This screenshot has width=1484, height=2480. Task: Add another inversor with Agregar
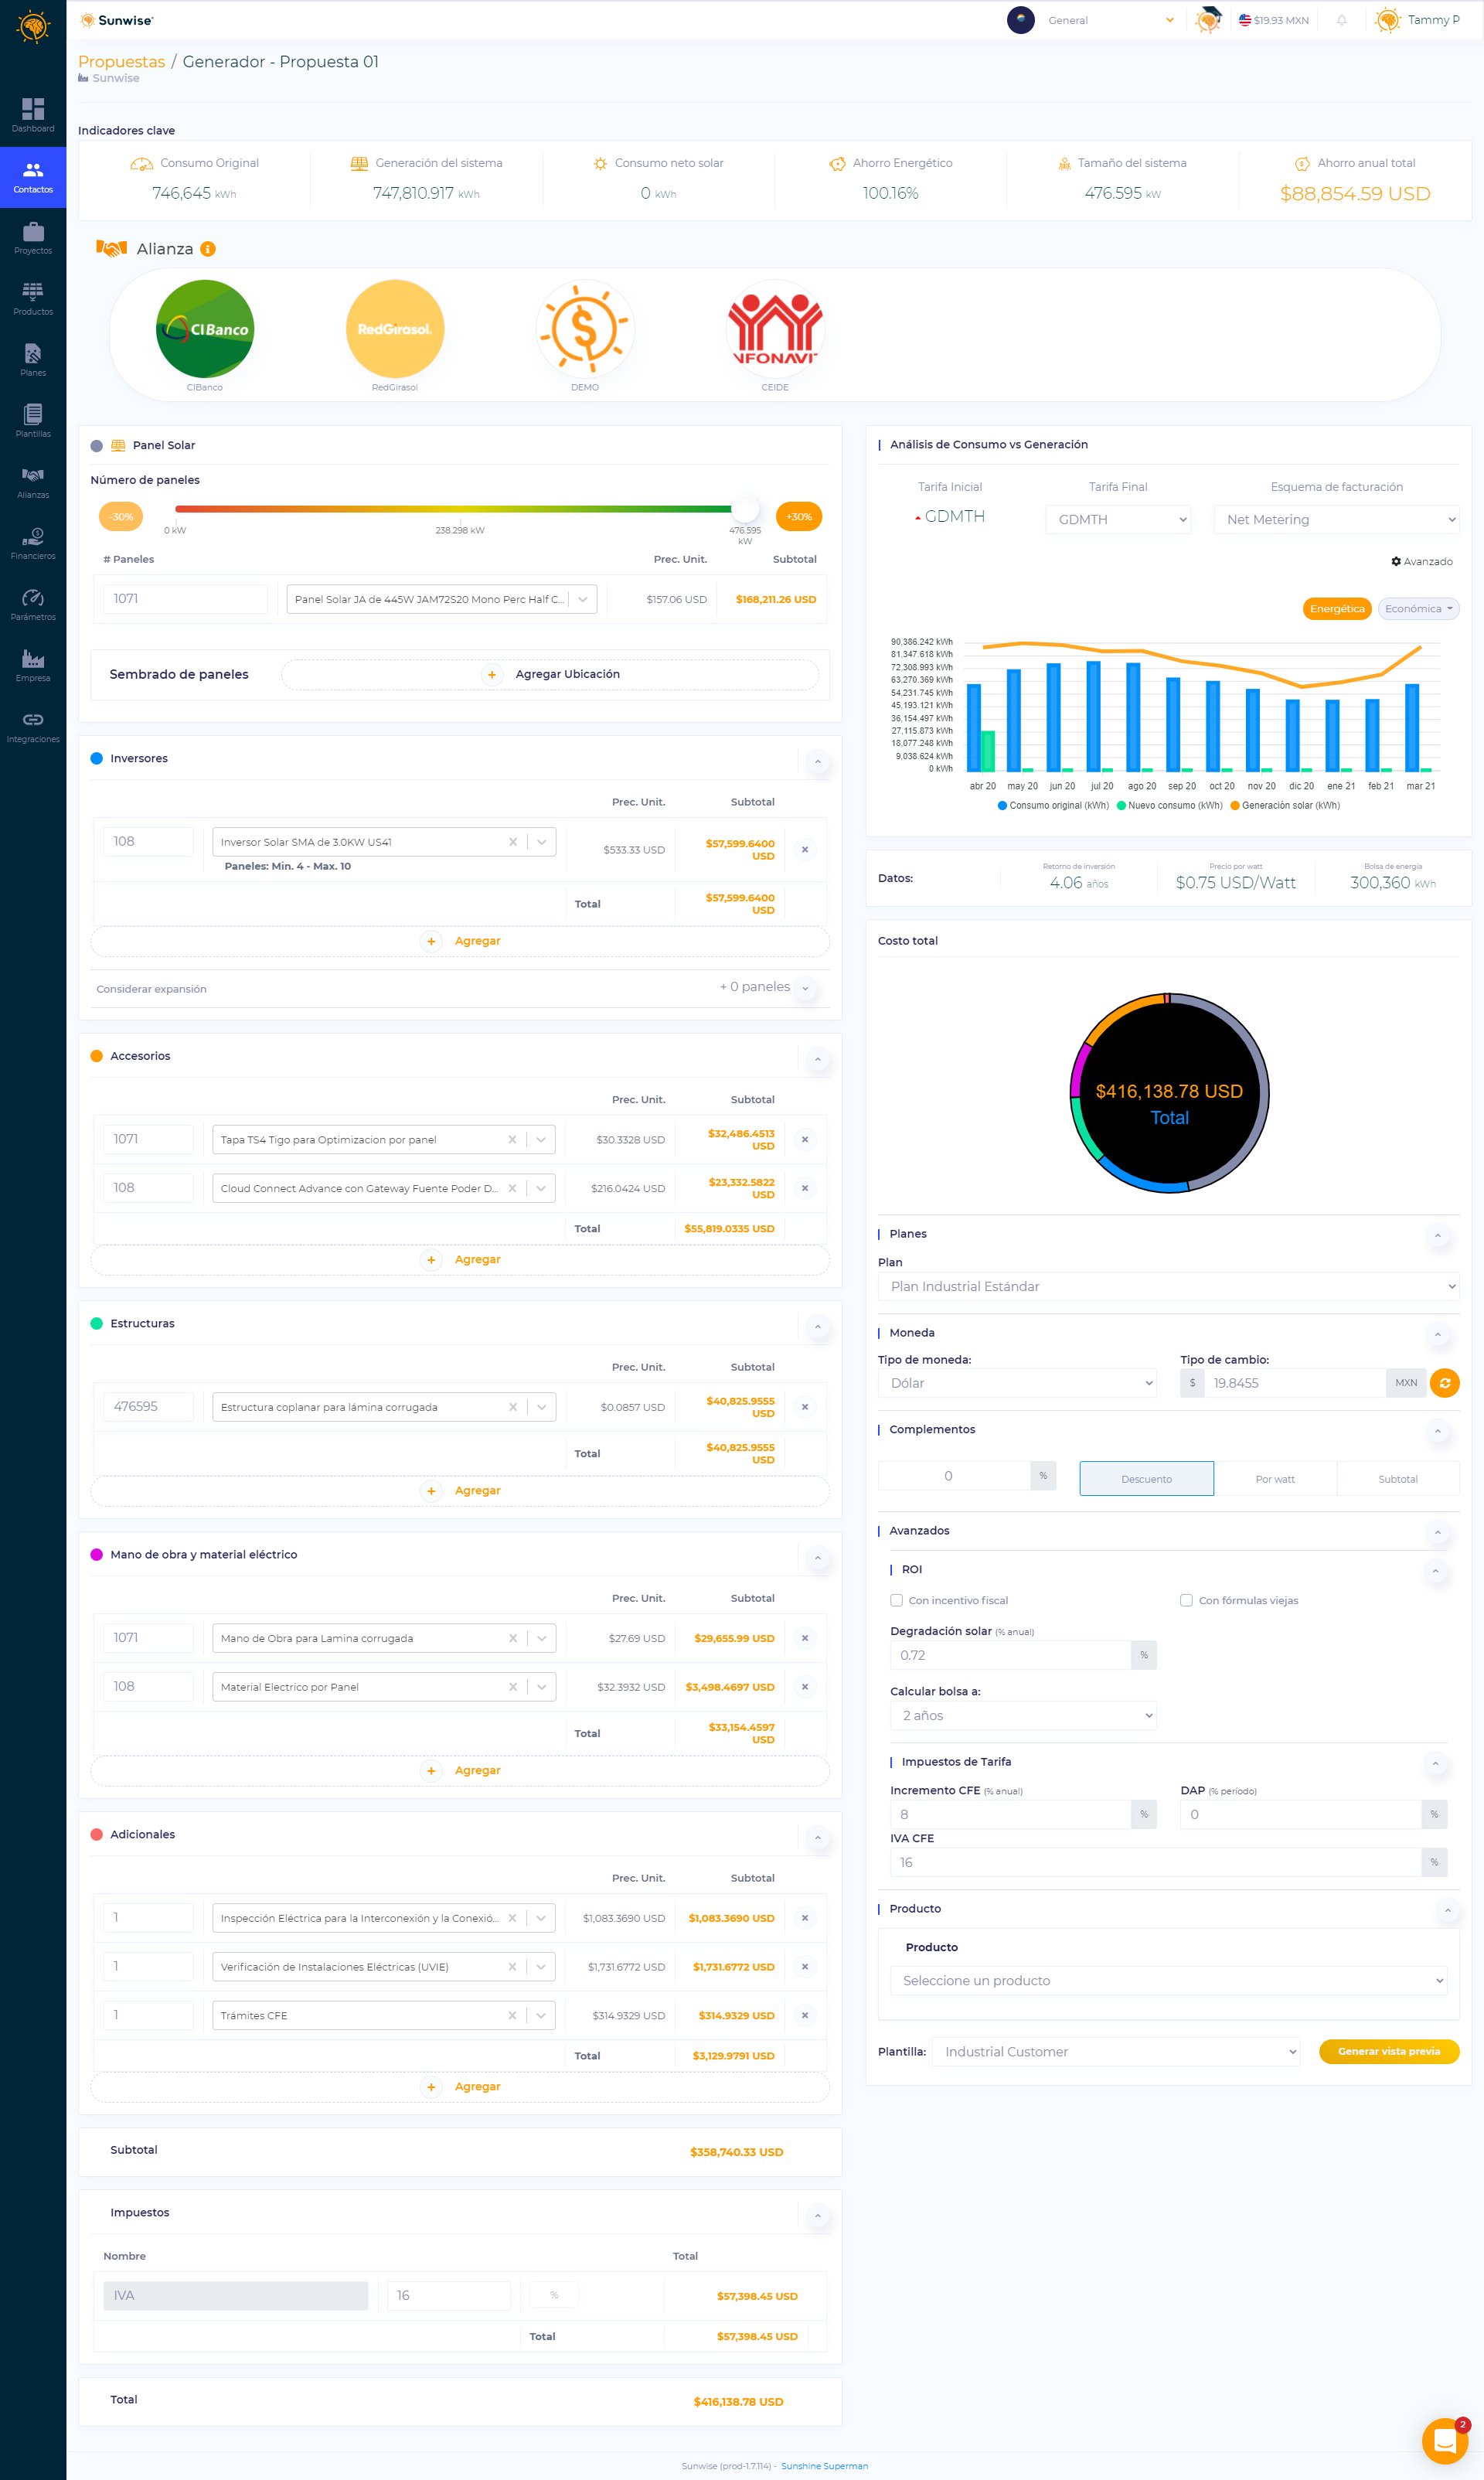[x=460, y=941]
